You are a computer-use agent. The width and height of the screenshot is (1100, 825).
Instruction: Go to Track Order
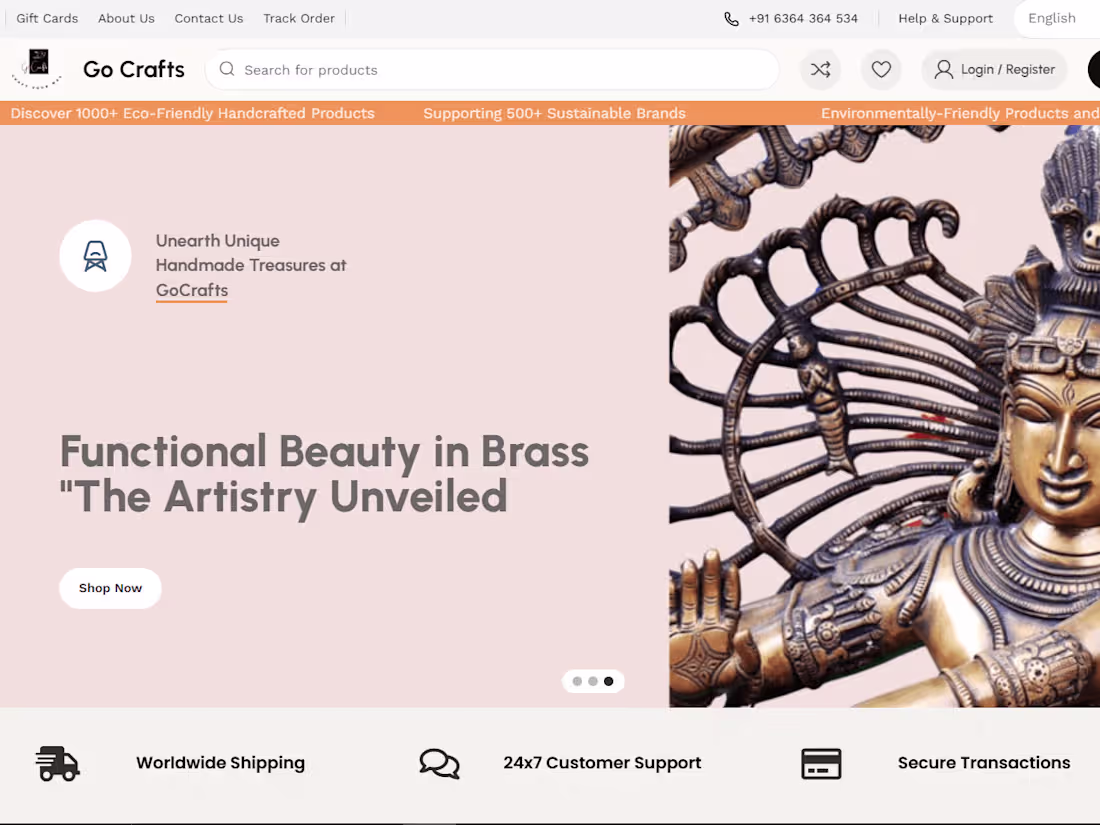point(298,18)
